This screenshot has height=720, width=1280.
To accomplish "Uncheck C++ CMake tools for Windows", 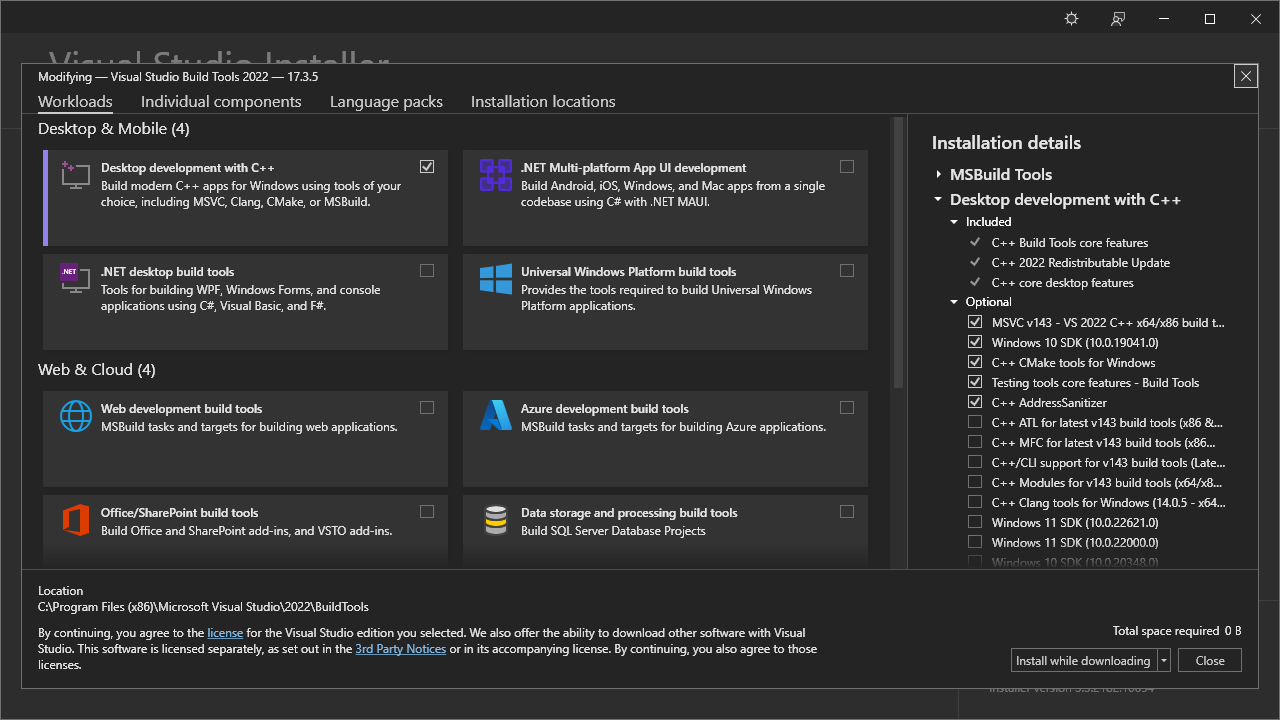I will [x=975, y=362].
